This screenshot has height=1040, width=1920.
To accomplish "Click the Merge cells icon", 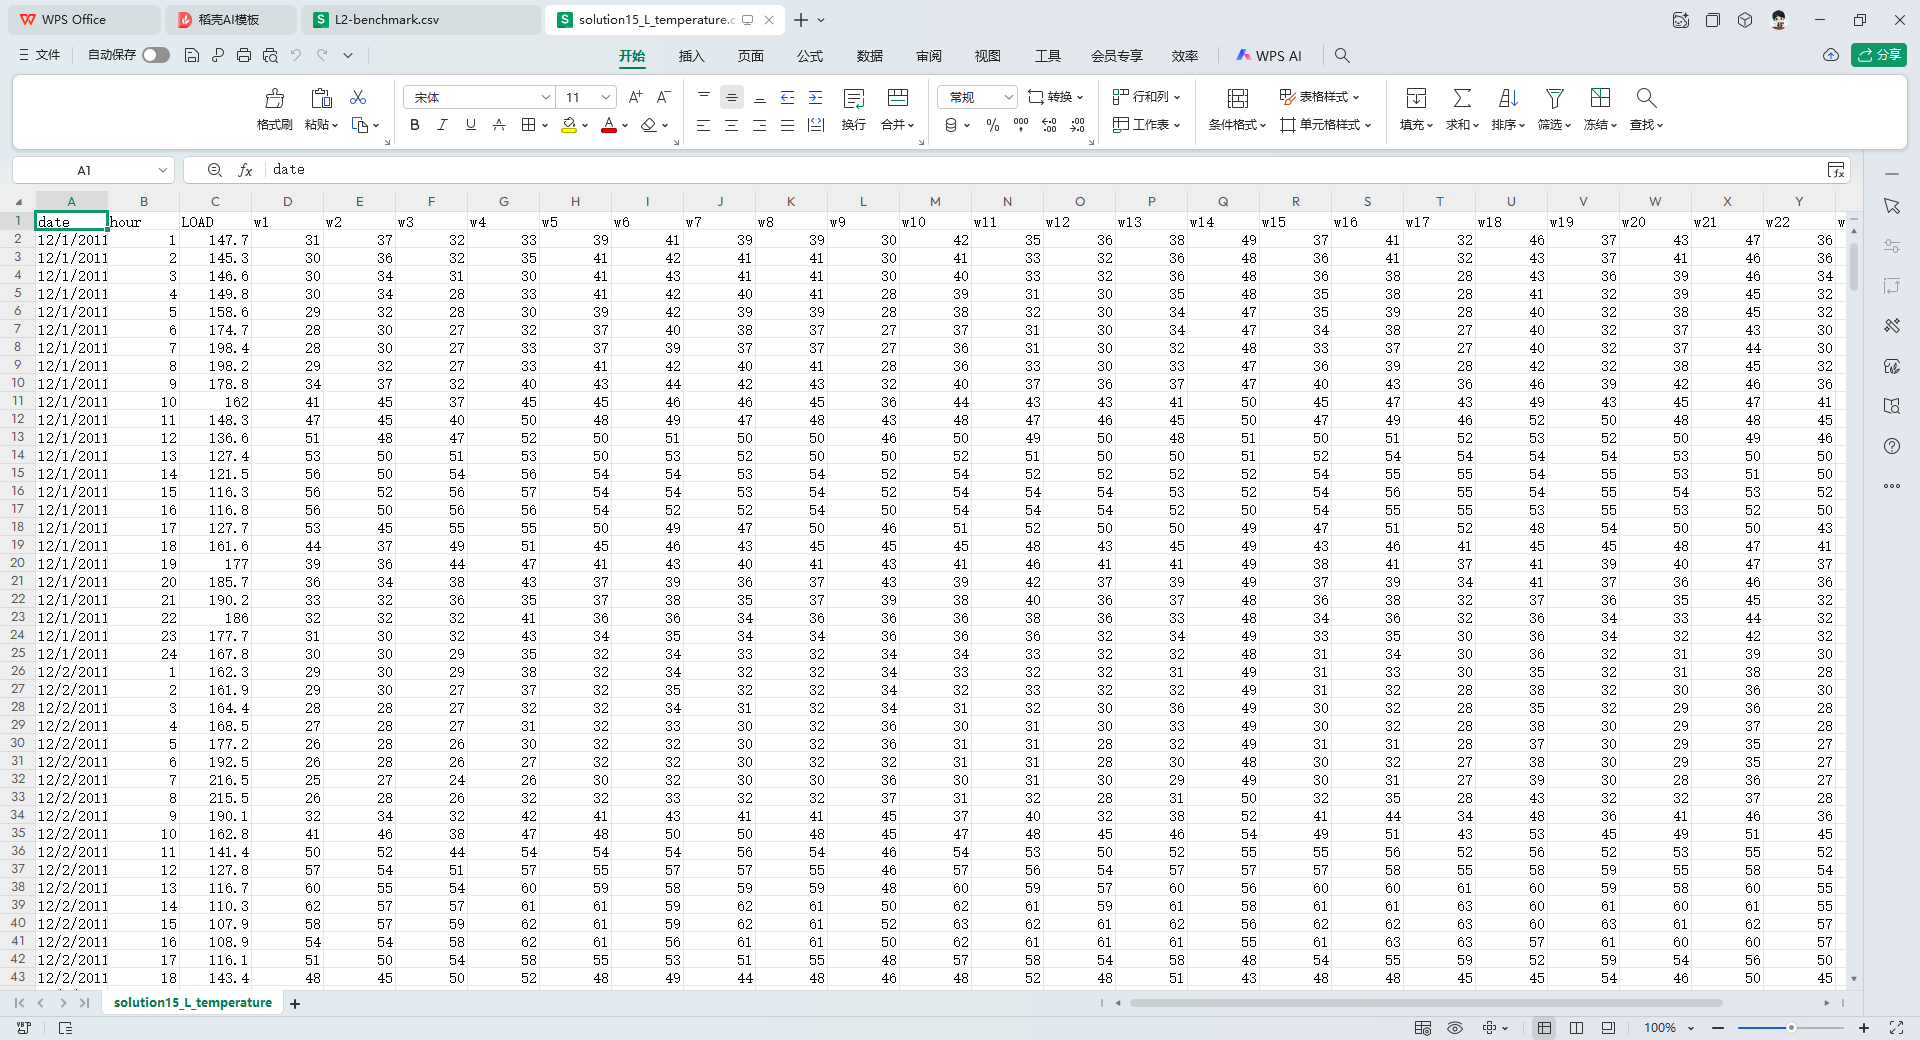I will pyautogui.click(x=898, y=98).
